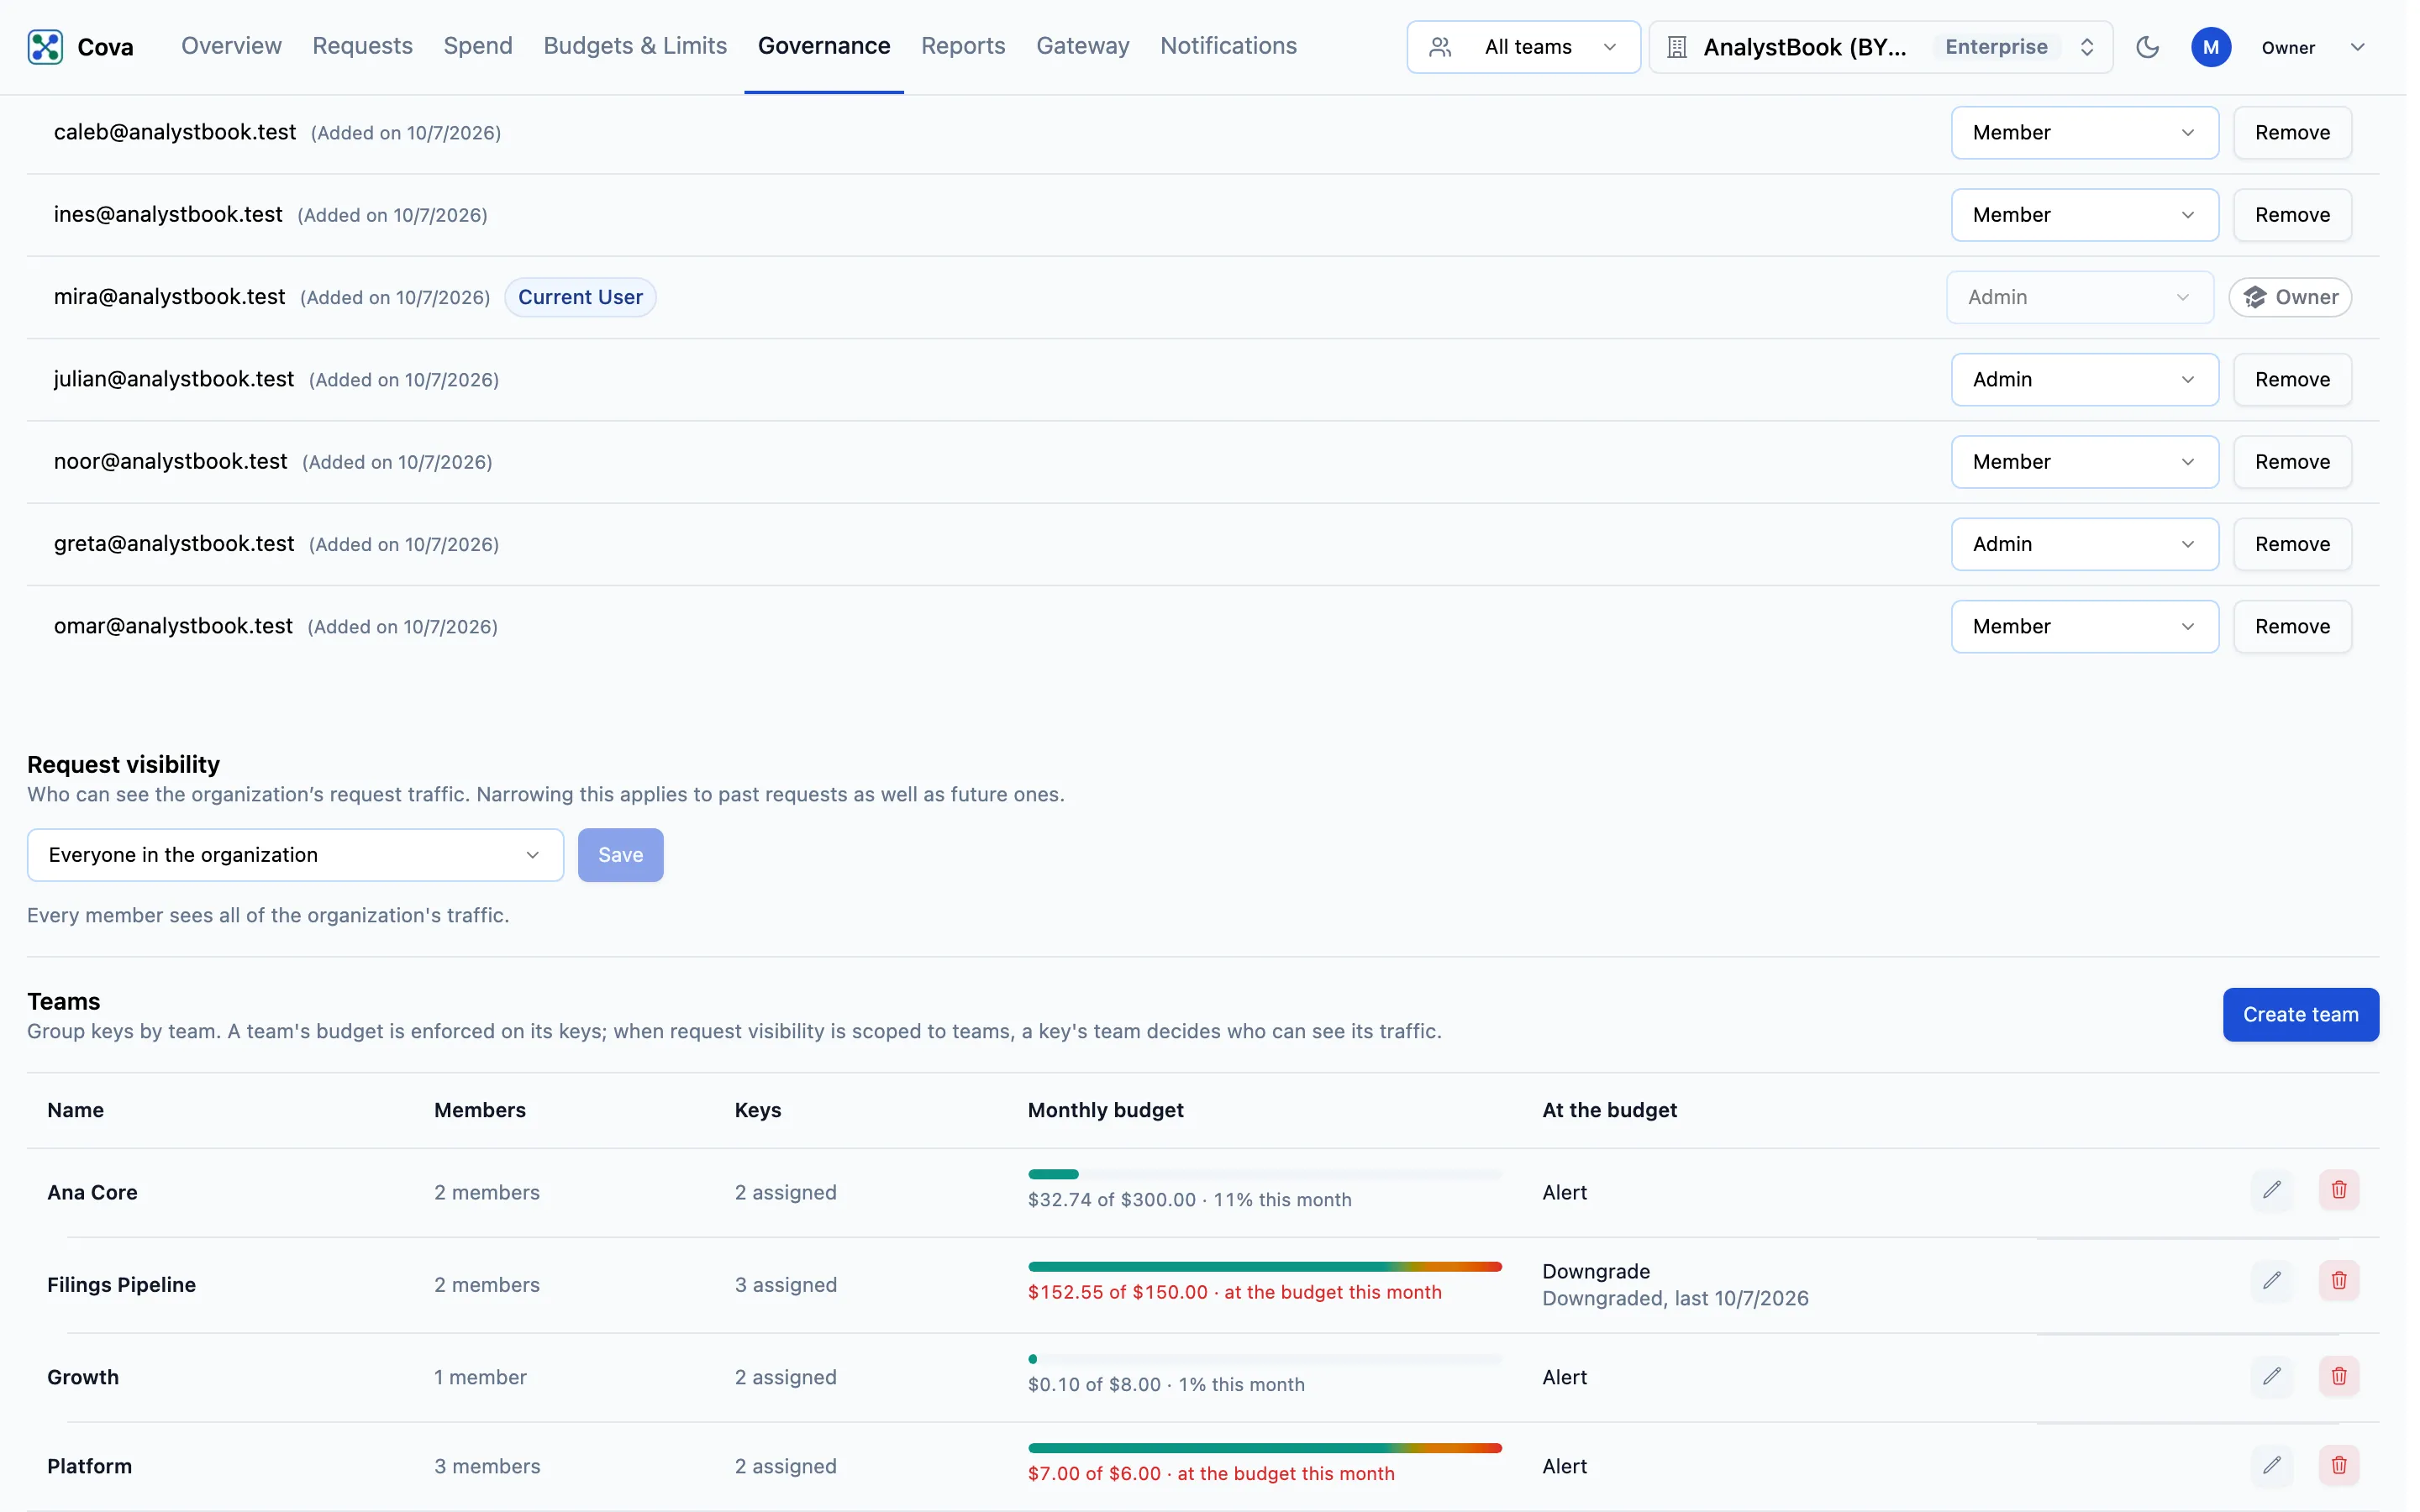2420x1512 pixels.
Task: Click the Platform team name
Action: (x=89, y=1466)
